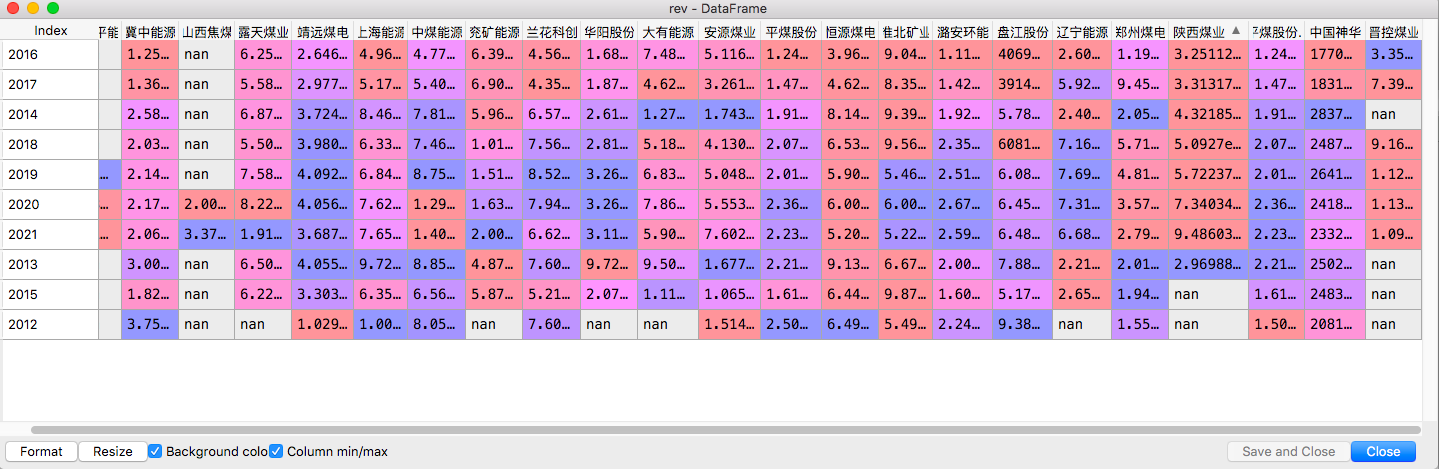Select the 2016 row index
The height and width of the screenshot is (469, 1439).
(50, 54)
